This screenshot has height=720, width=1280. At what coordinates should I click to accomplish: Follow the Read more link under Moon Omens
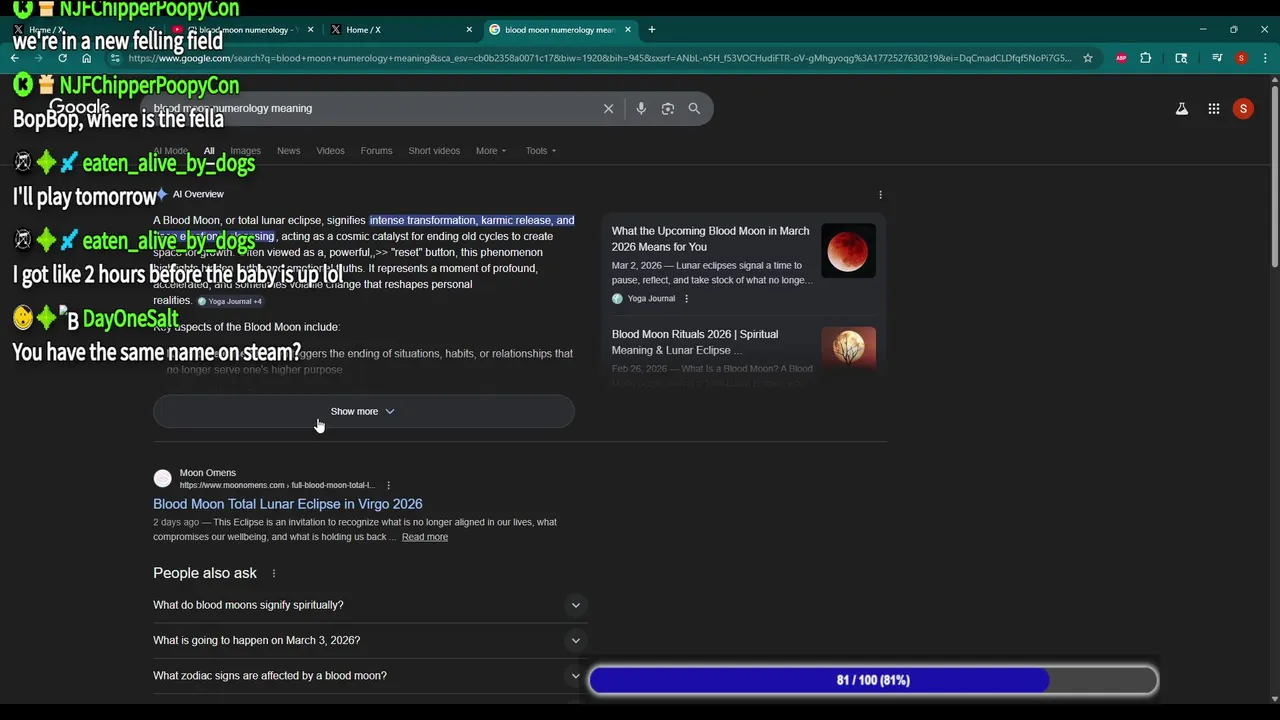[425, 537]
